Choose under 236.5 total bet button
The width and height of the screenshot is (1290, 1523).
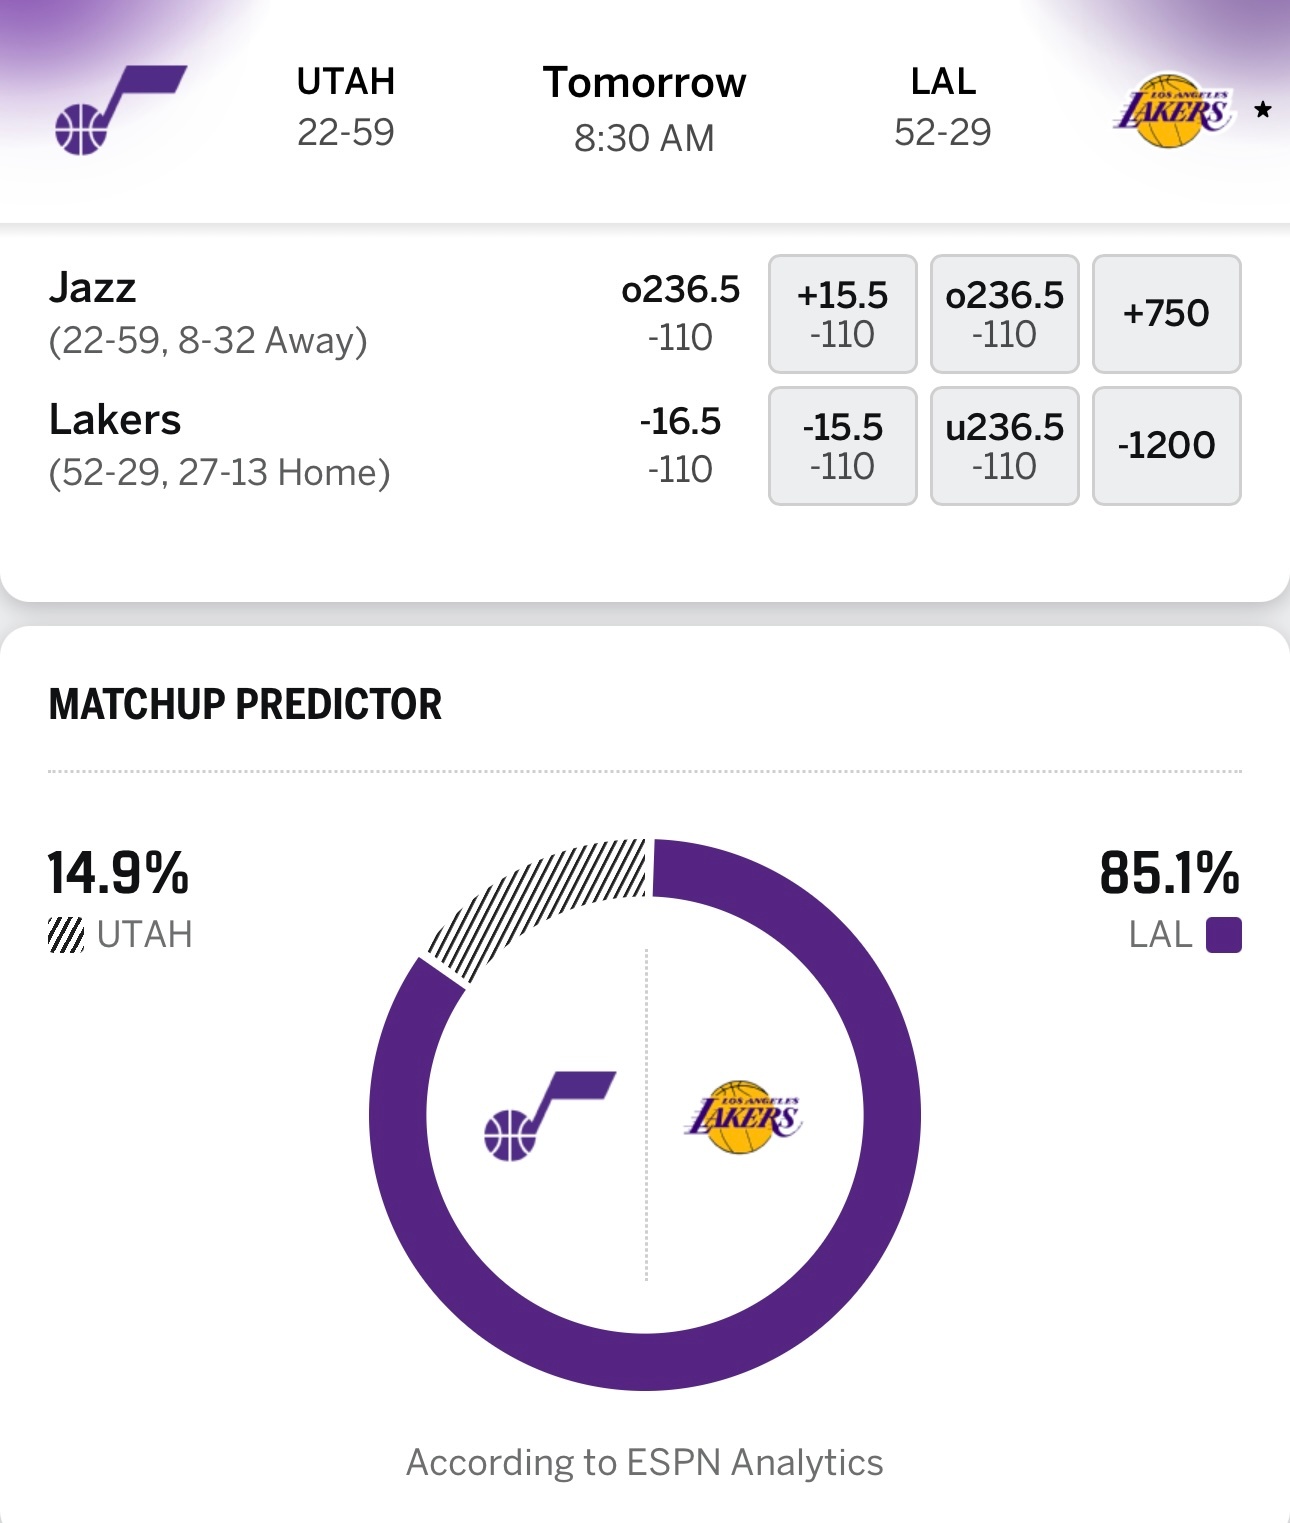coord(1004,446)
